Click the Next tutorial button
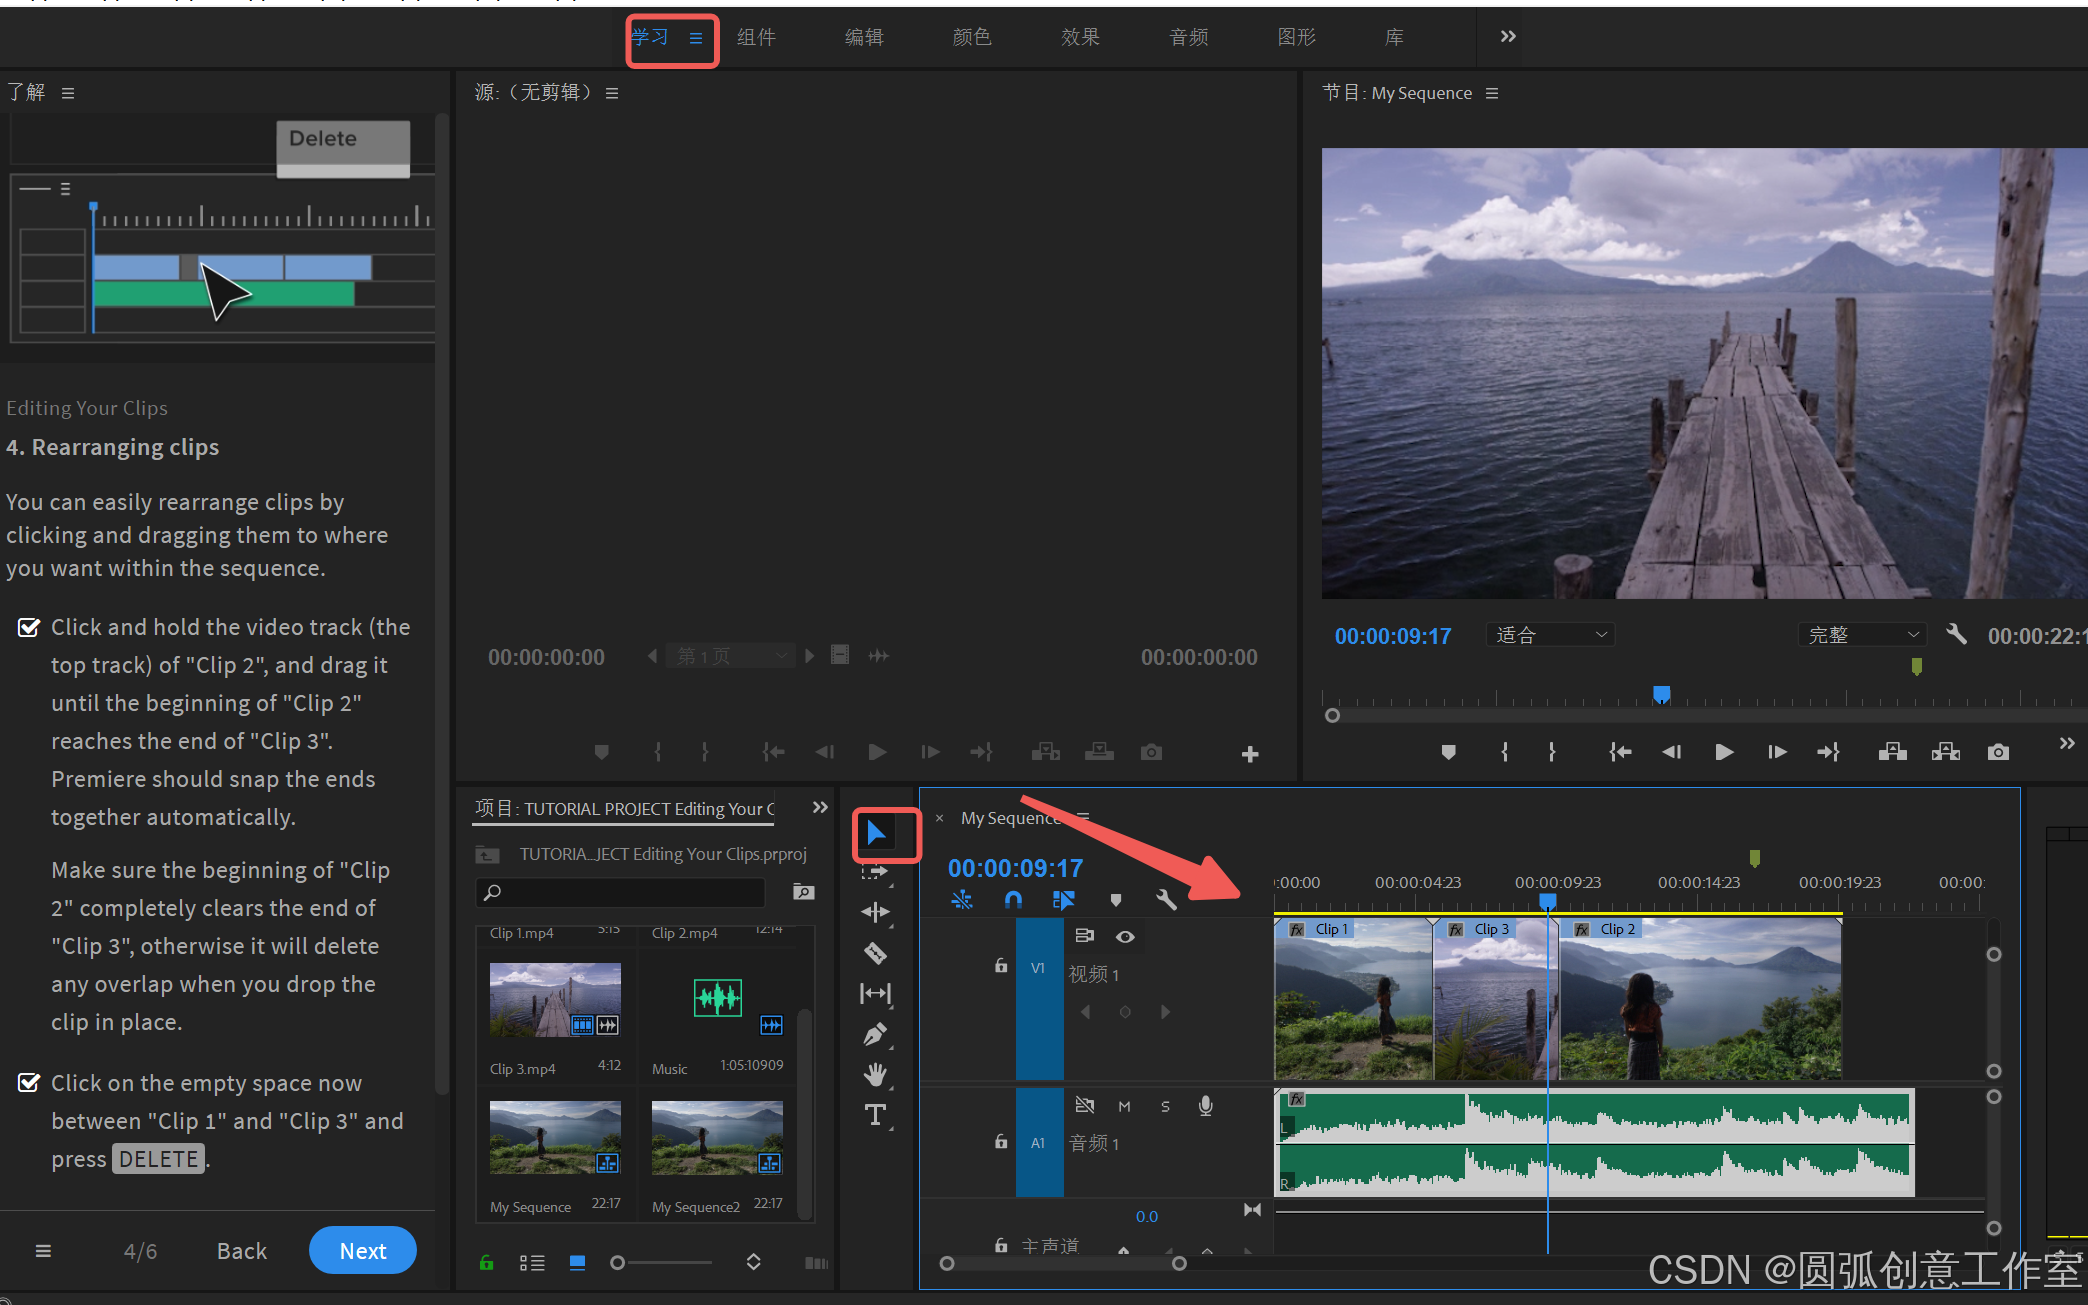2088x1305 pixels. click(x=362, y=1250)
